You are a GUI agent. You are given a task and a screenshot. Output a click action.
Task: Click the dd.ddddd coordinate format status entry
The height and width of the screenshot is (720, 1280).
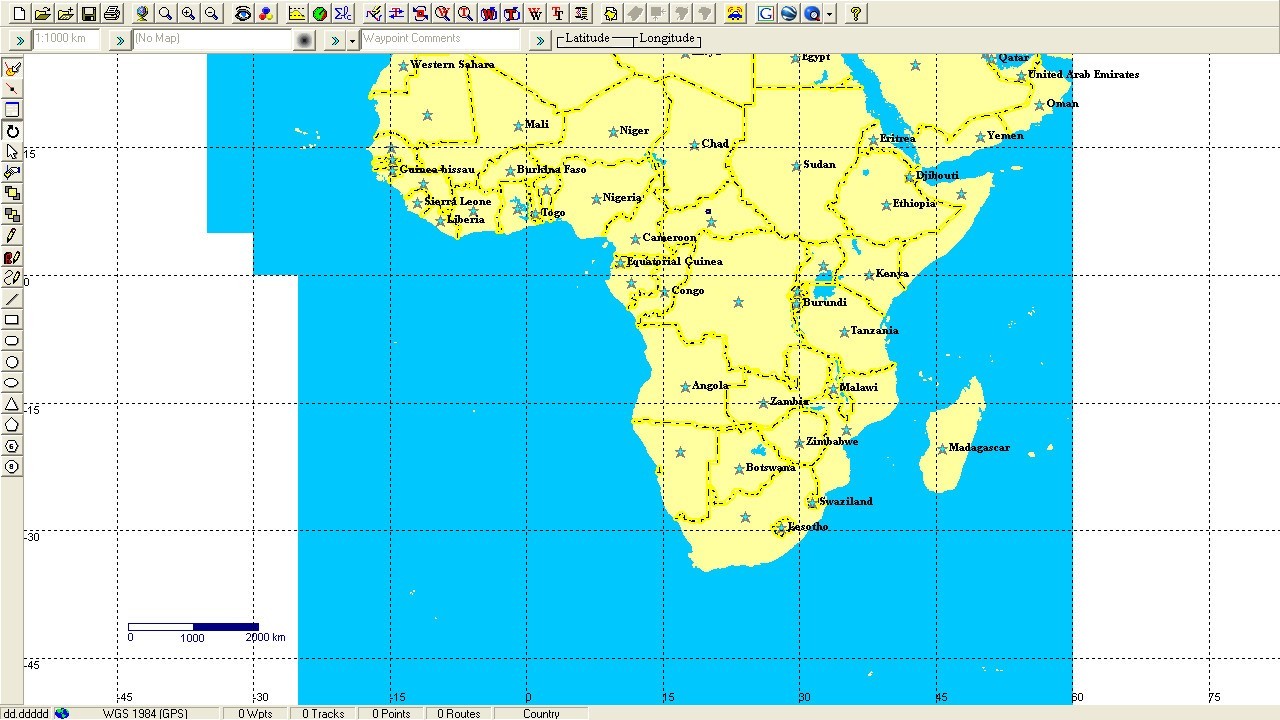click(x=25, y=713)
